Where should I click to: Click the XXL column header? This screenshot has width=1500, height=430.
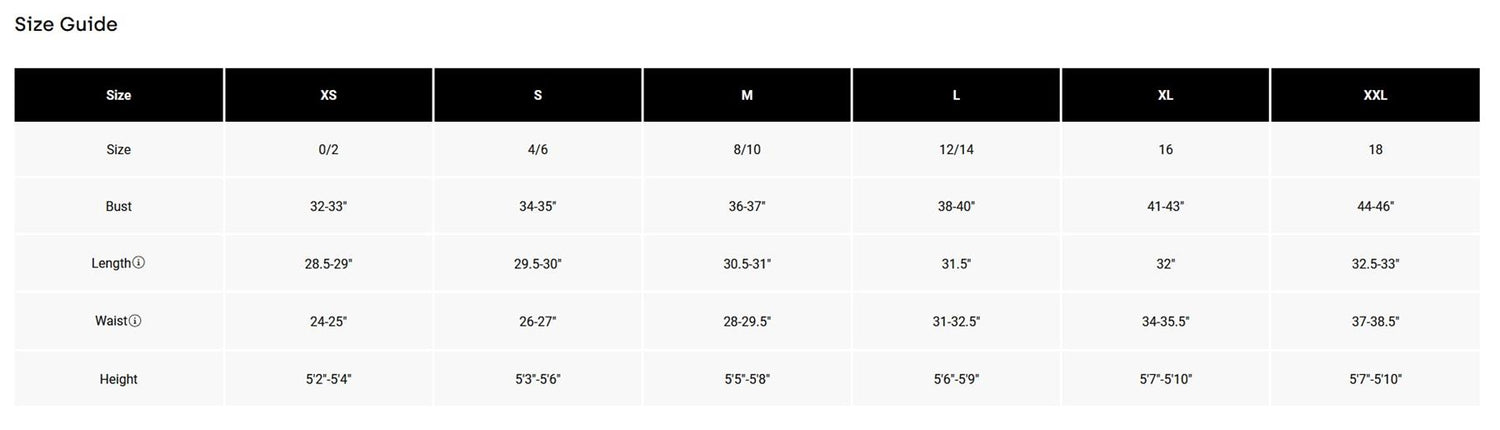tap(1375, 95)
